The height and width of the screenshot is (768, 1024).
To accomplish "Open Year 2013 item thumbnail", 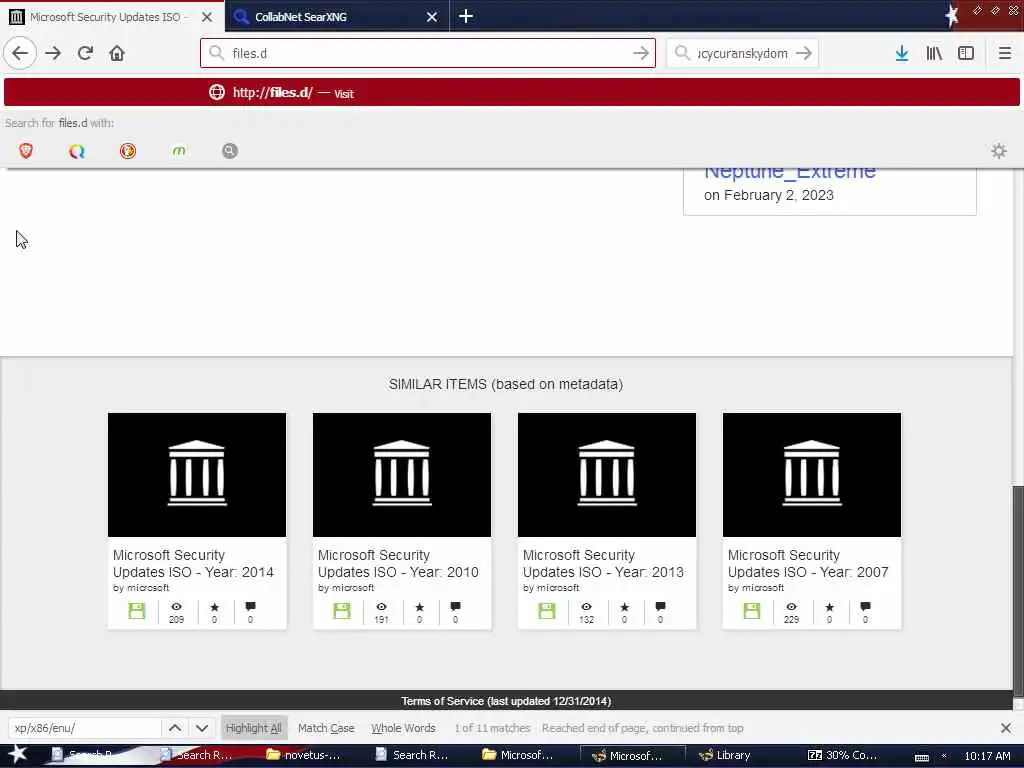I will [607, 475].
